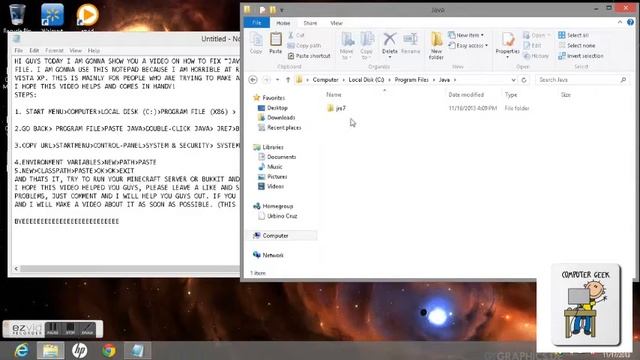Click the Properties icon

click(508, 40)
